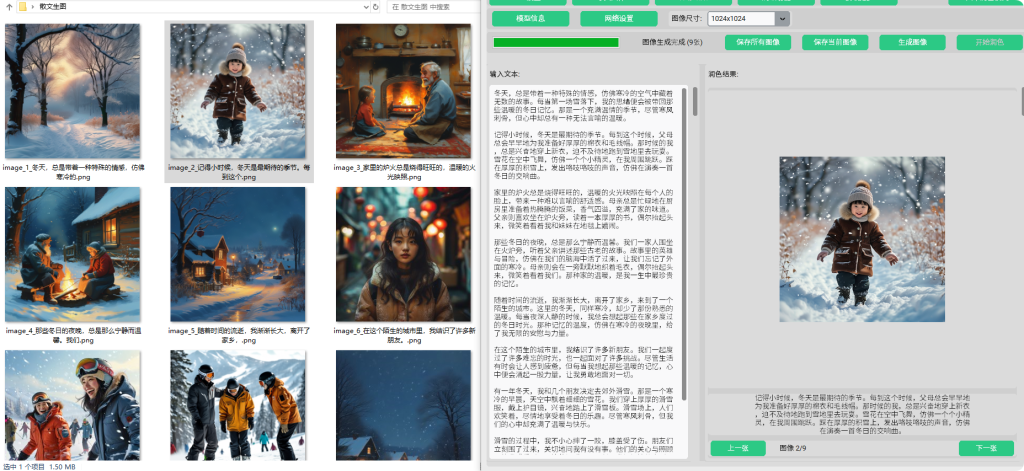Click the caption text below the preview image

(862, 414)
